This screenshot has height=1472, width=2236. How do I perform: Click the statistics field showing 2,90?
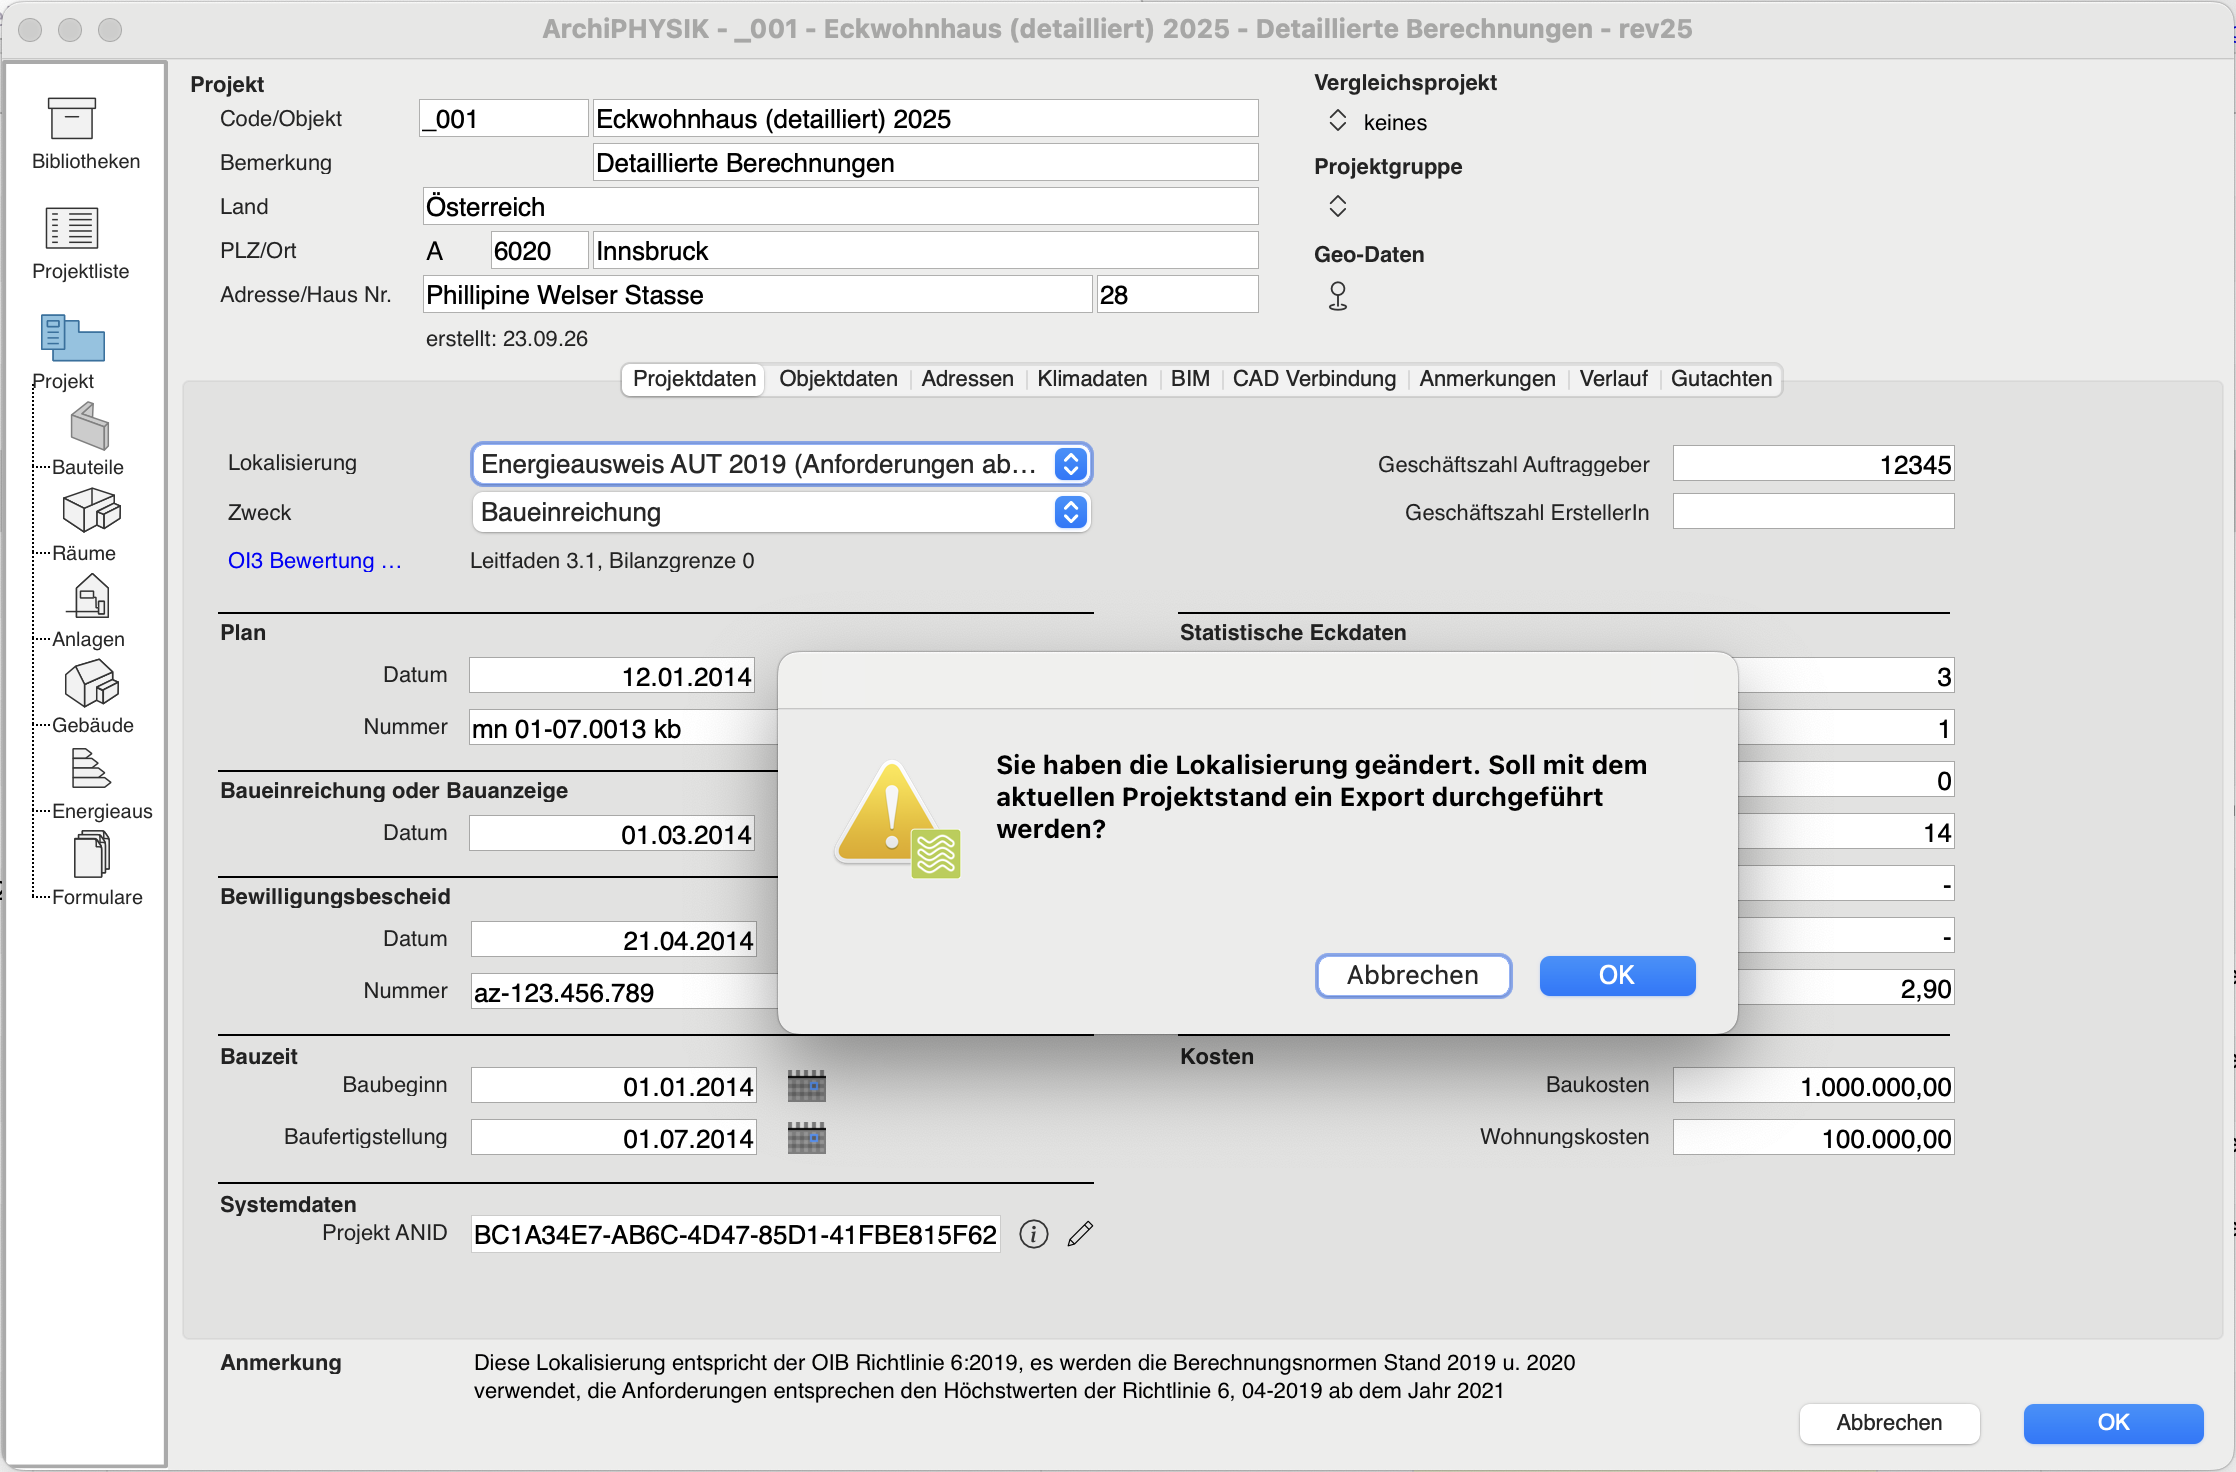tap(1846, 988)
